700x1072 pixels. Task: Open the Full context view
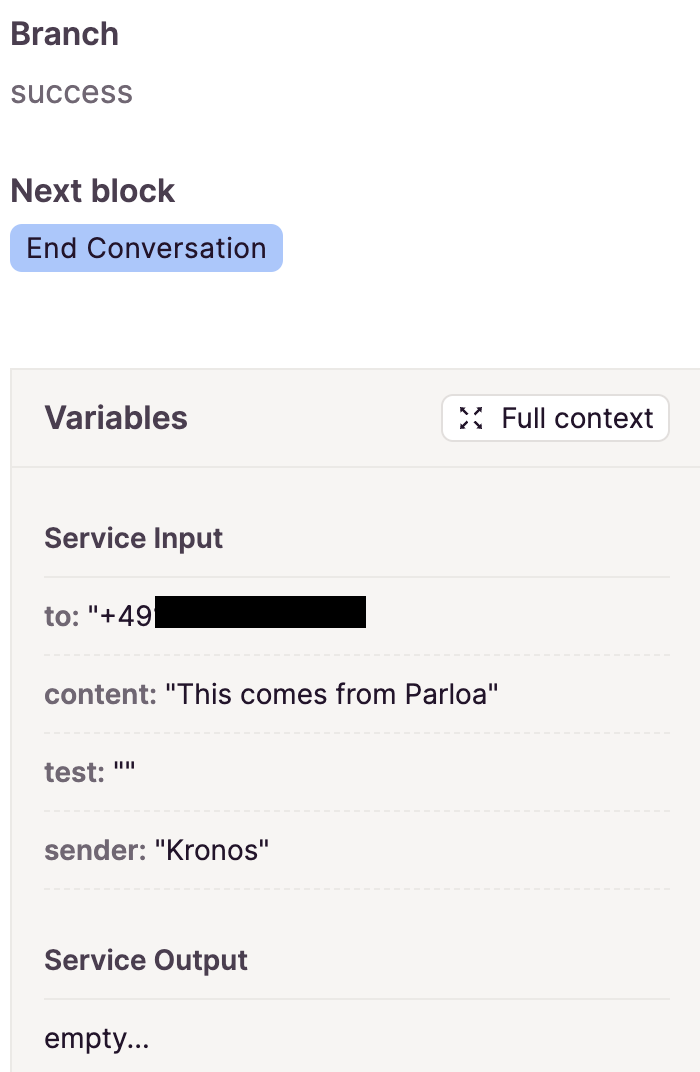pyautogui.click(x=555, y=418)
